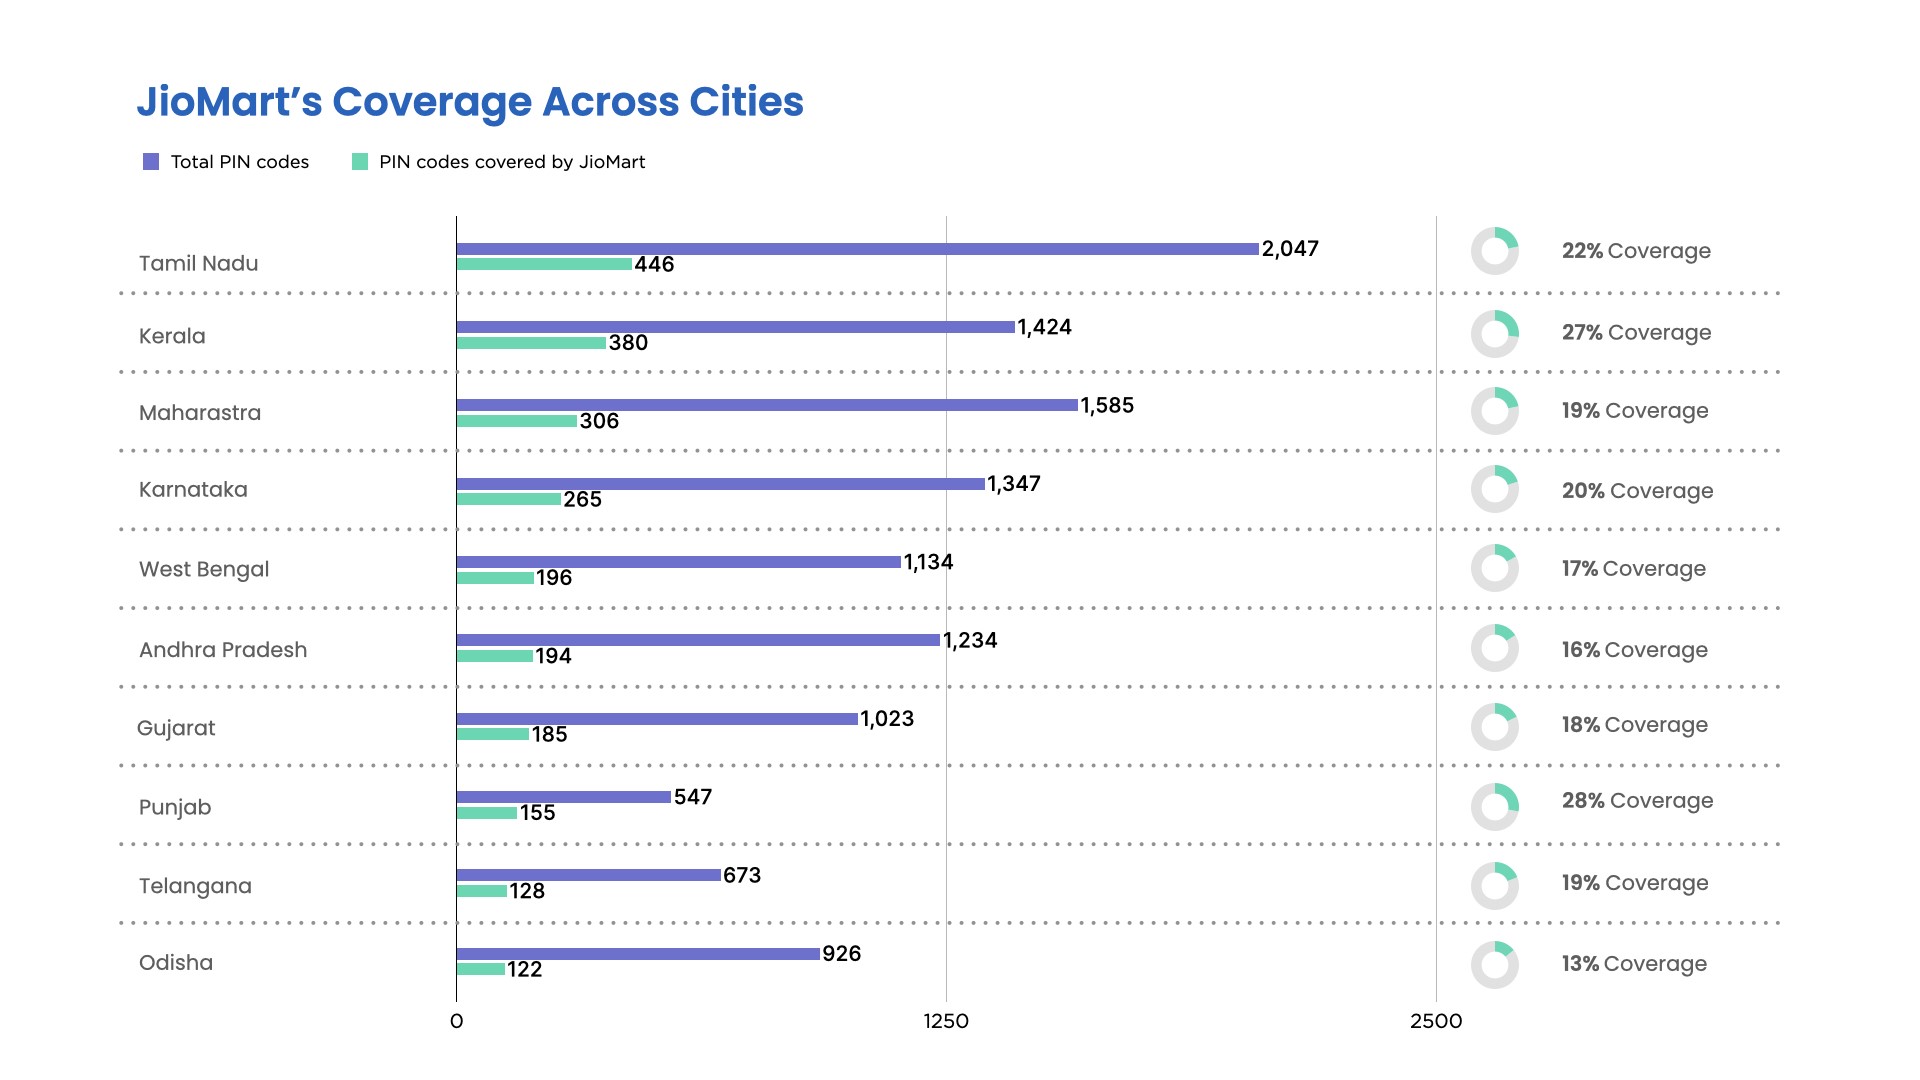The height and width of the screenshot is (1080, 1920).
Task: Click the Punjab green bar 155
Action: coord(487,813)
